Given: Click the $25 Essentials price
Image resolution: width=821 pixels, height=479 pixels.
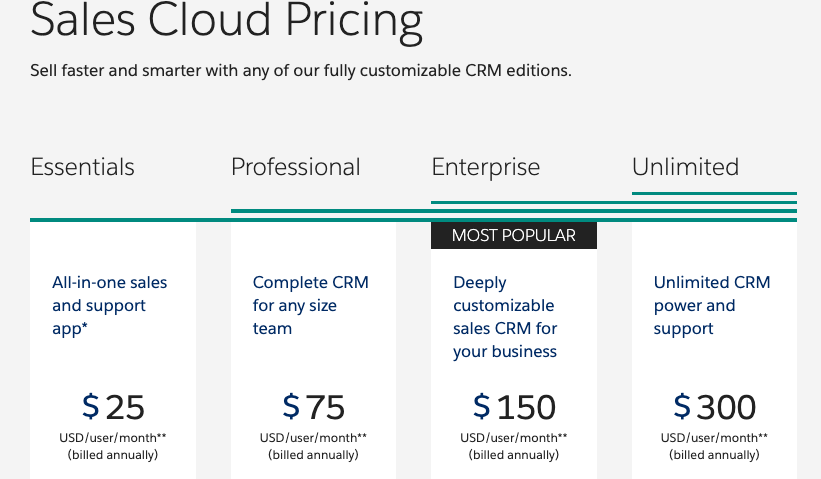Looking at the screenshot, I should 113,407.
